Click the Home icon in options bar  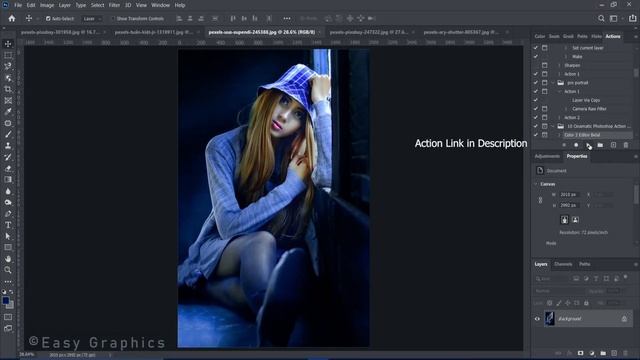(x=11, y=18)
